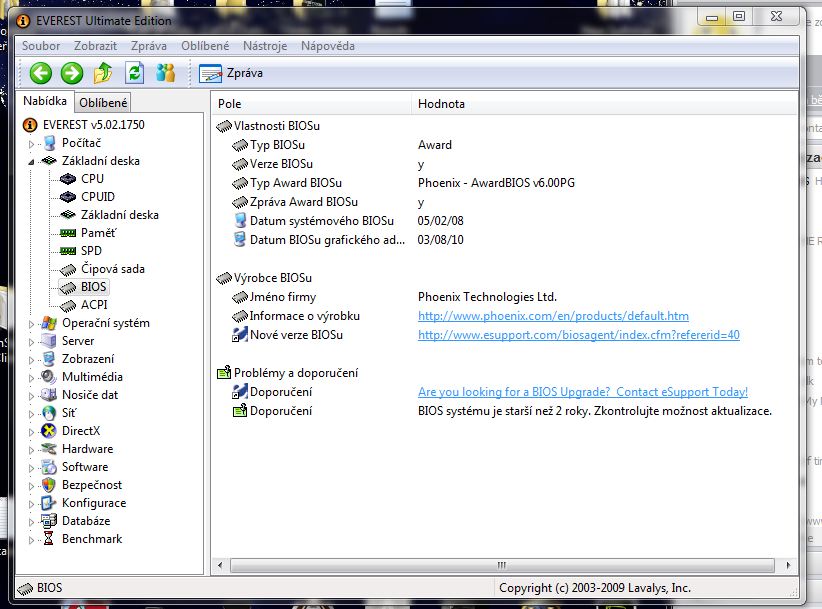Open the Oblíbené menu in menu bar
The width and height of the screenshot is (822, 609).
click(205, 46)
